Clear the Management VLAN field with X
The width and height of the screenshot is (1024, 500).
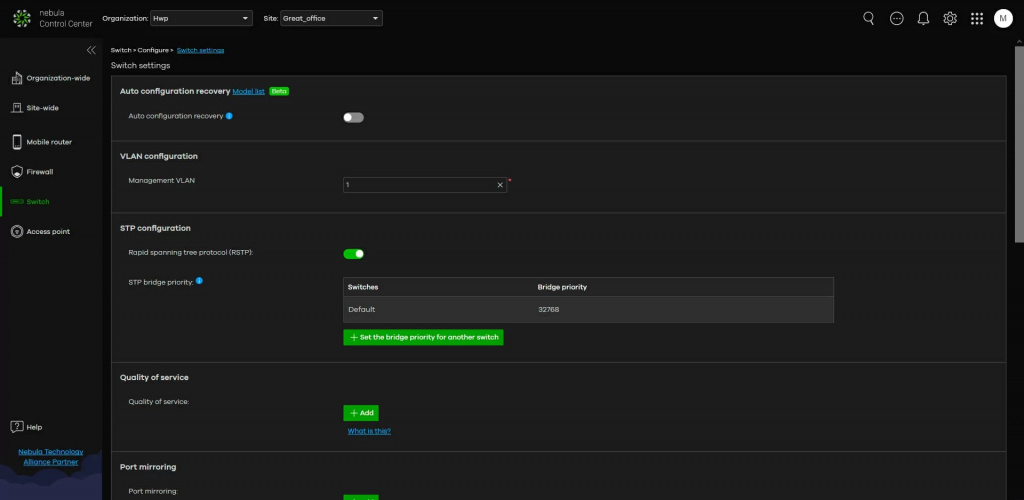500,185
